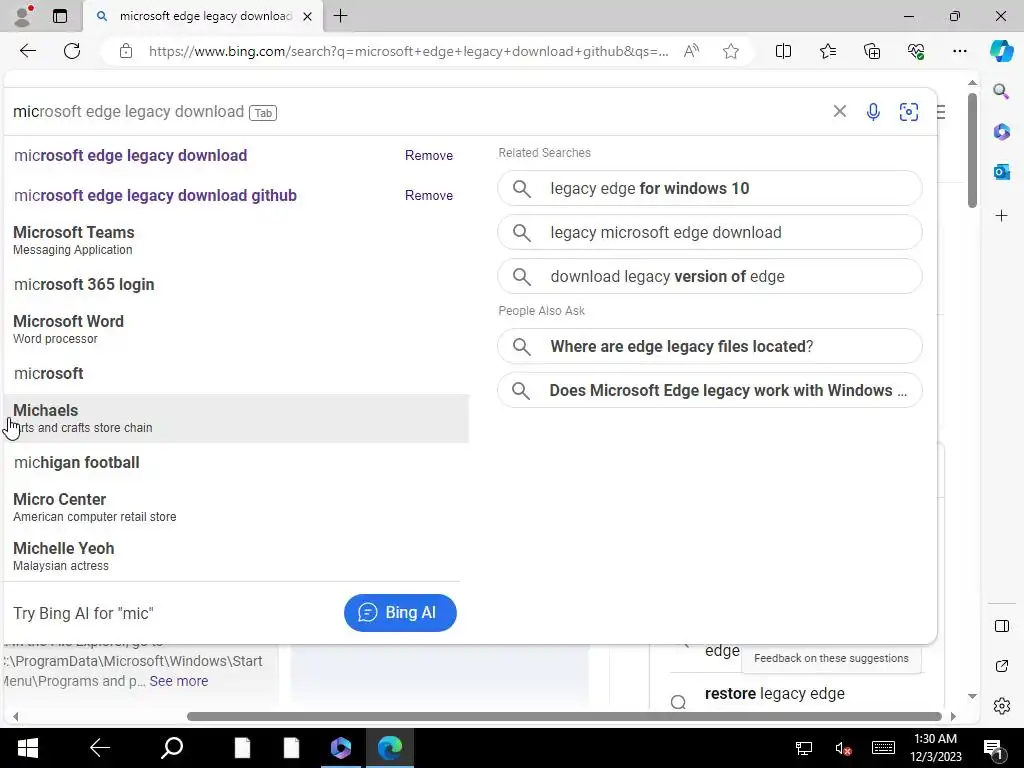View site information lock icon

pyautogui.click(x=126, y=51)
